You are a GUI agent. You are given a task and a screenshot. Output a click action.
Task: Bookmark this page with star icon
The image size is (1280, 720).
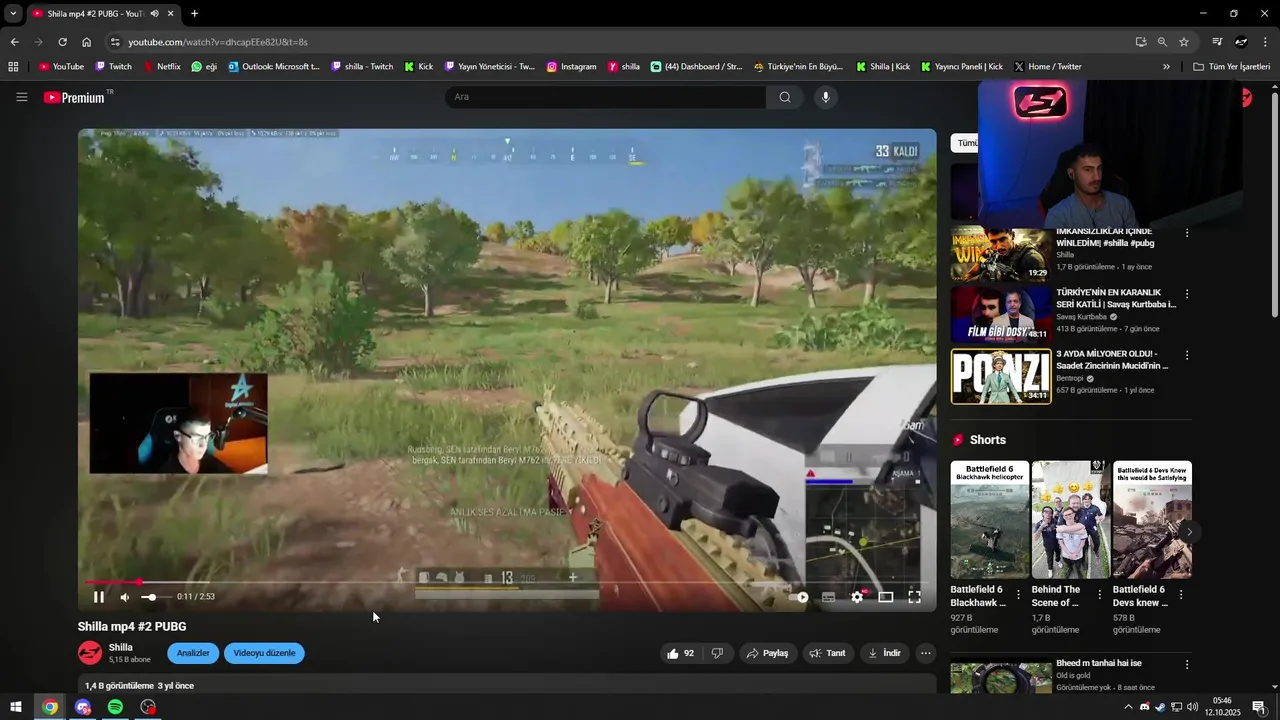[1184, 42]
